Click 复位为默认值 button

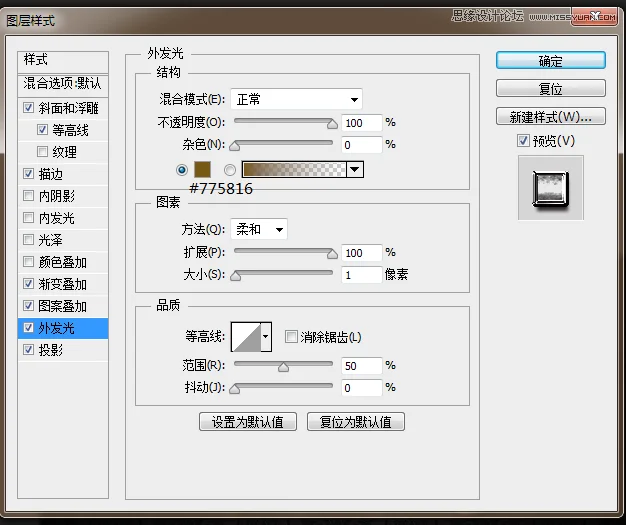point(356,422)
